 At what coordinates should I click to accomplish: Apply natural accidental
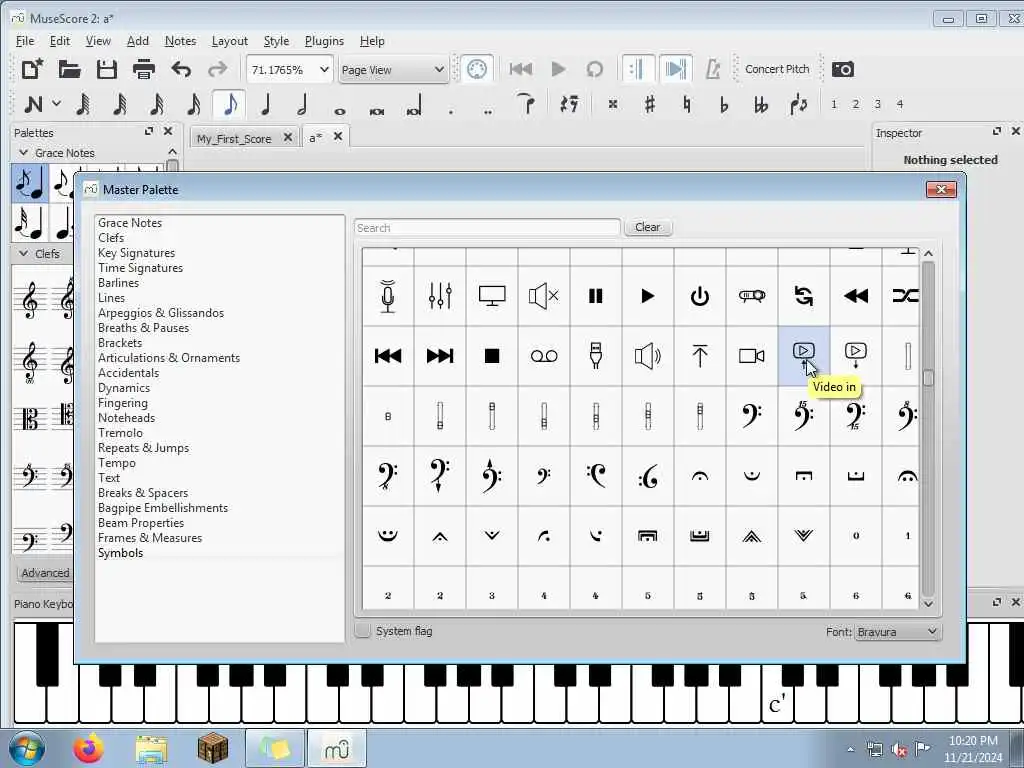tap(686, 104)
